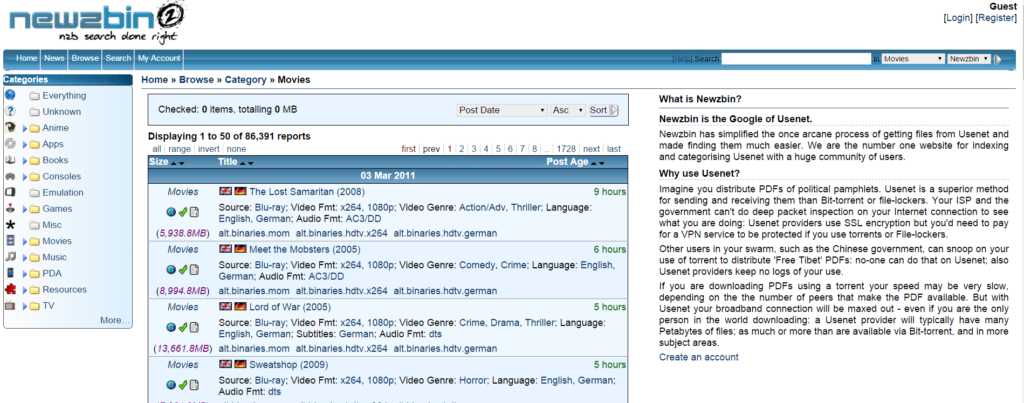Screen dimensions: 1024x403
Task: Click the globe icon for The Lost Samaritan
Action: [x=171, y=212]
